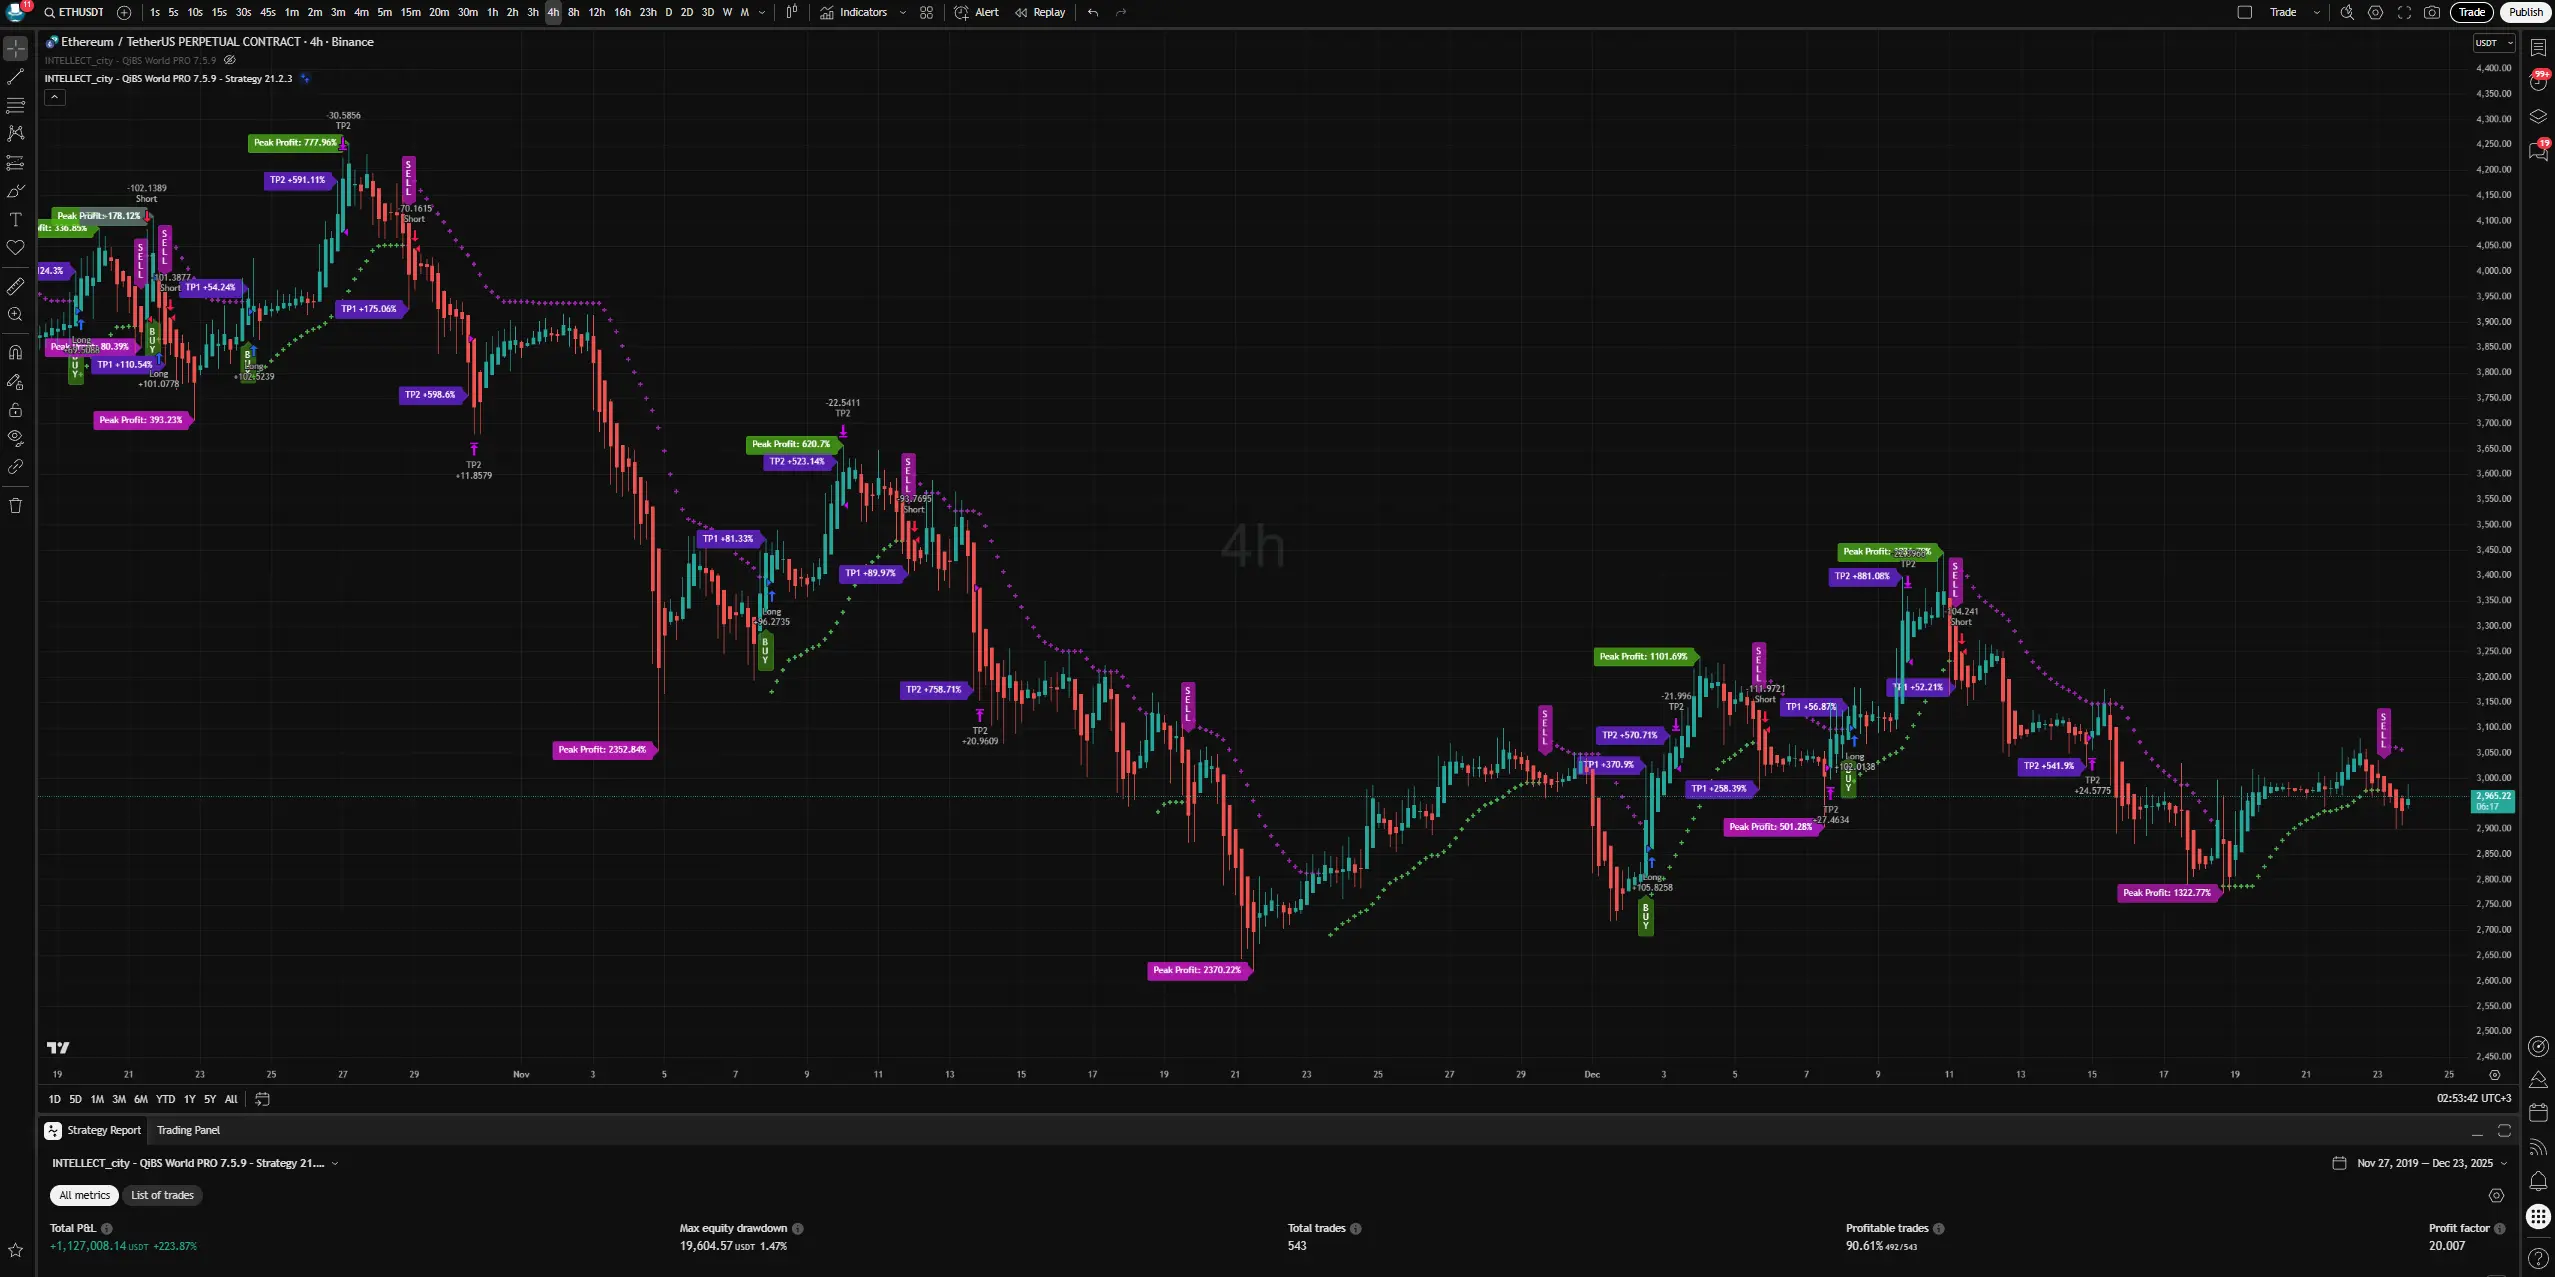Toggle visibility of QiBS World PRO 7.5.9 indicator

(230, 60)
